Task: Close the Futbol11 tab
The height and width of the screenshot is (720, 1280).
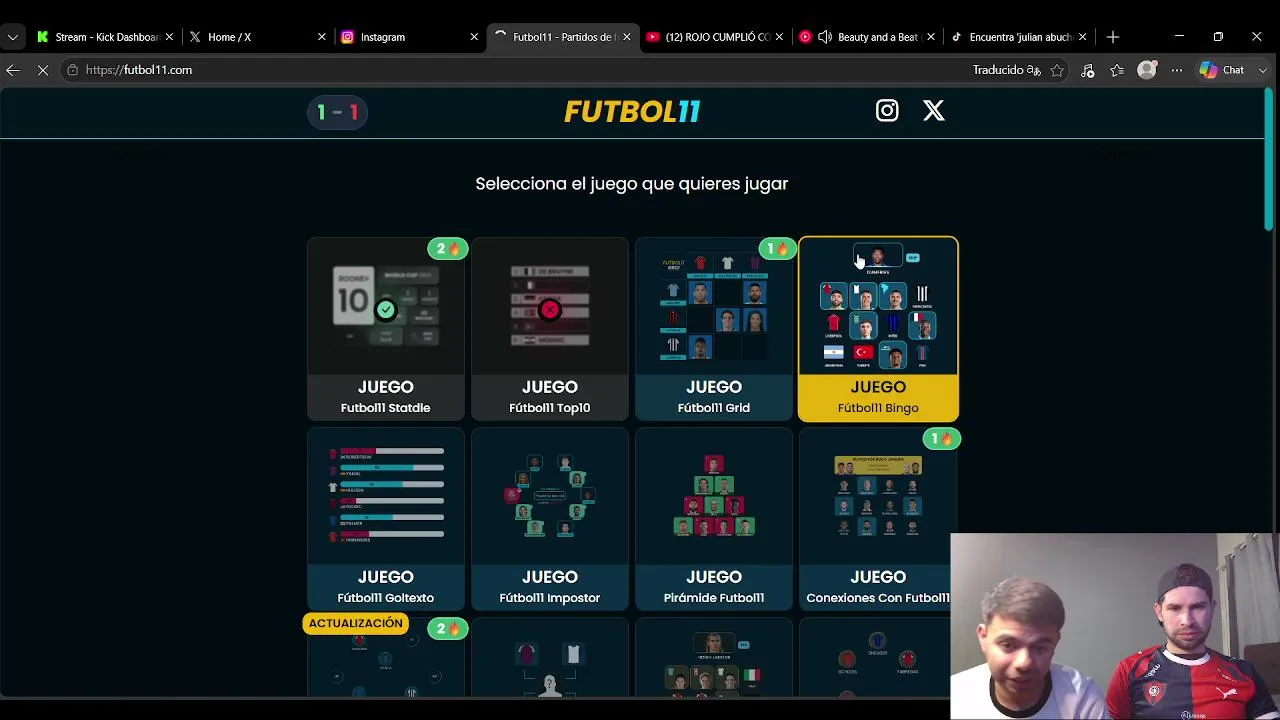Action: tap(626, 37)
